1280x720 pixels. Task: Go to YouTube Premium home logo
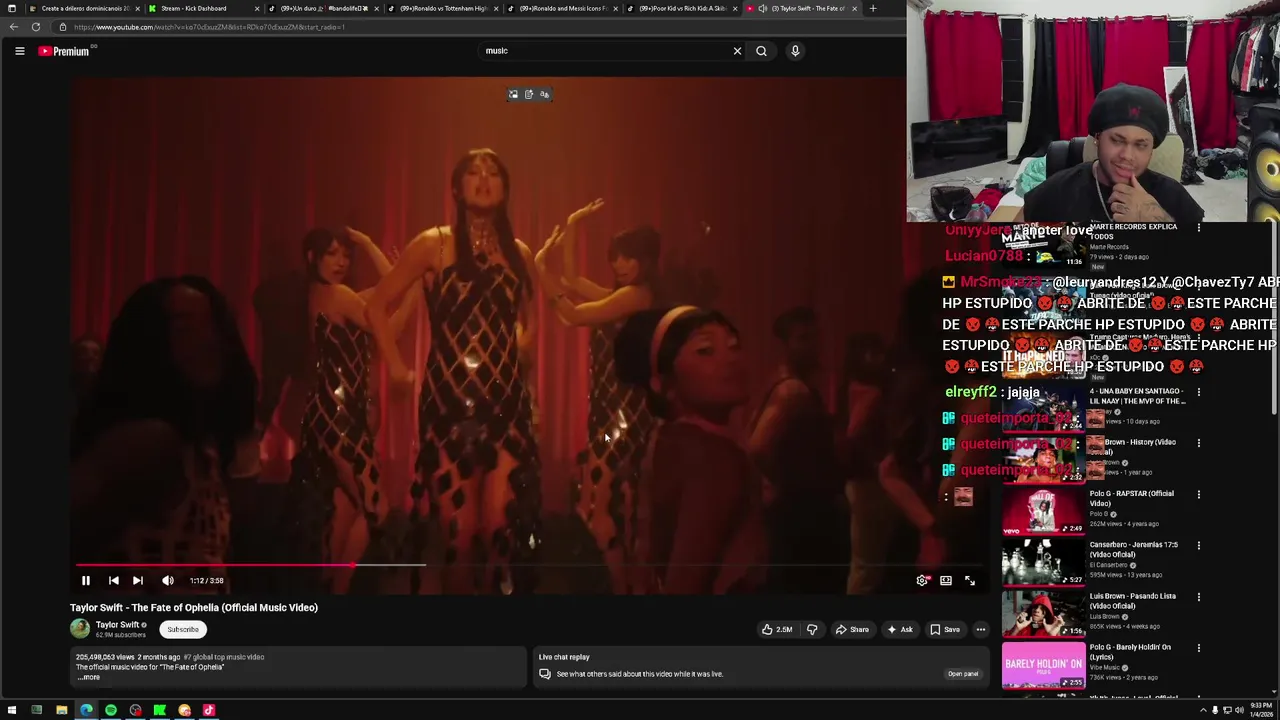point(64,51)
